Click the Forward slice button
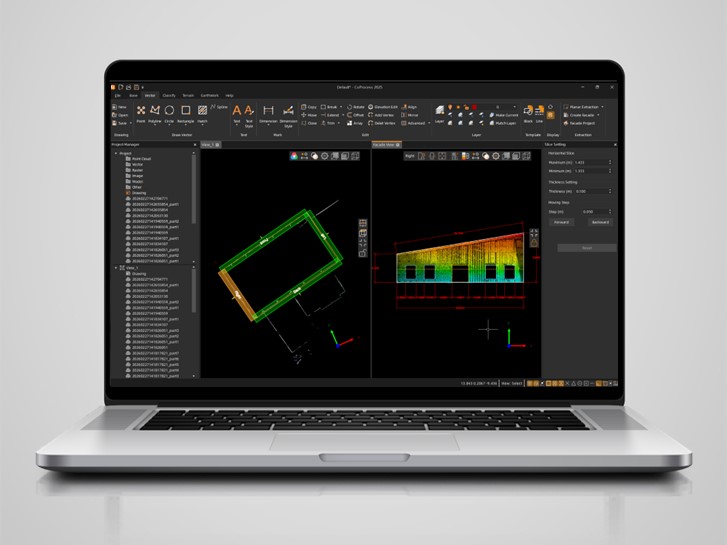The width and height of the screenshot is (727, 545). point(561,222)
